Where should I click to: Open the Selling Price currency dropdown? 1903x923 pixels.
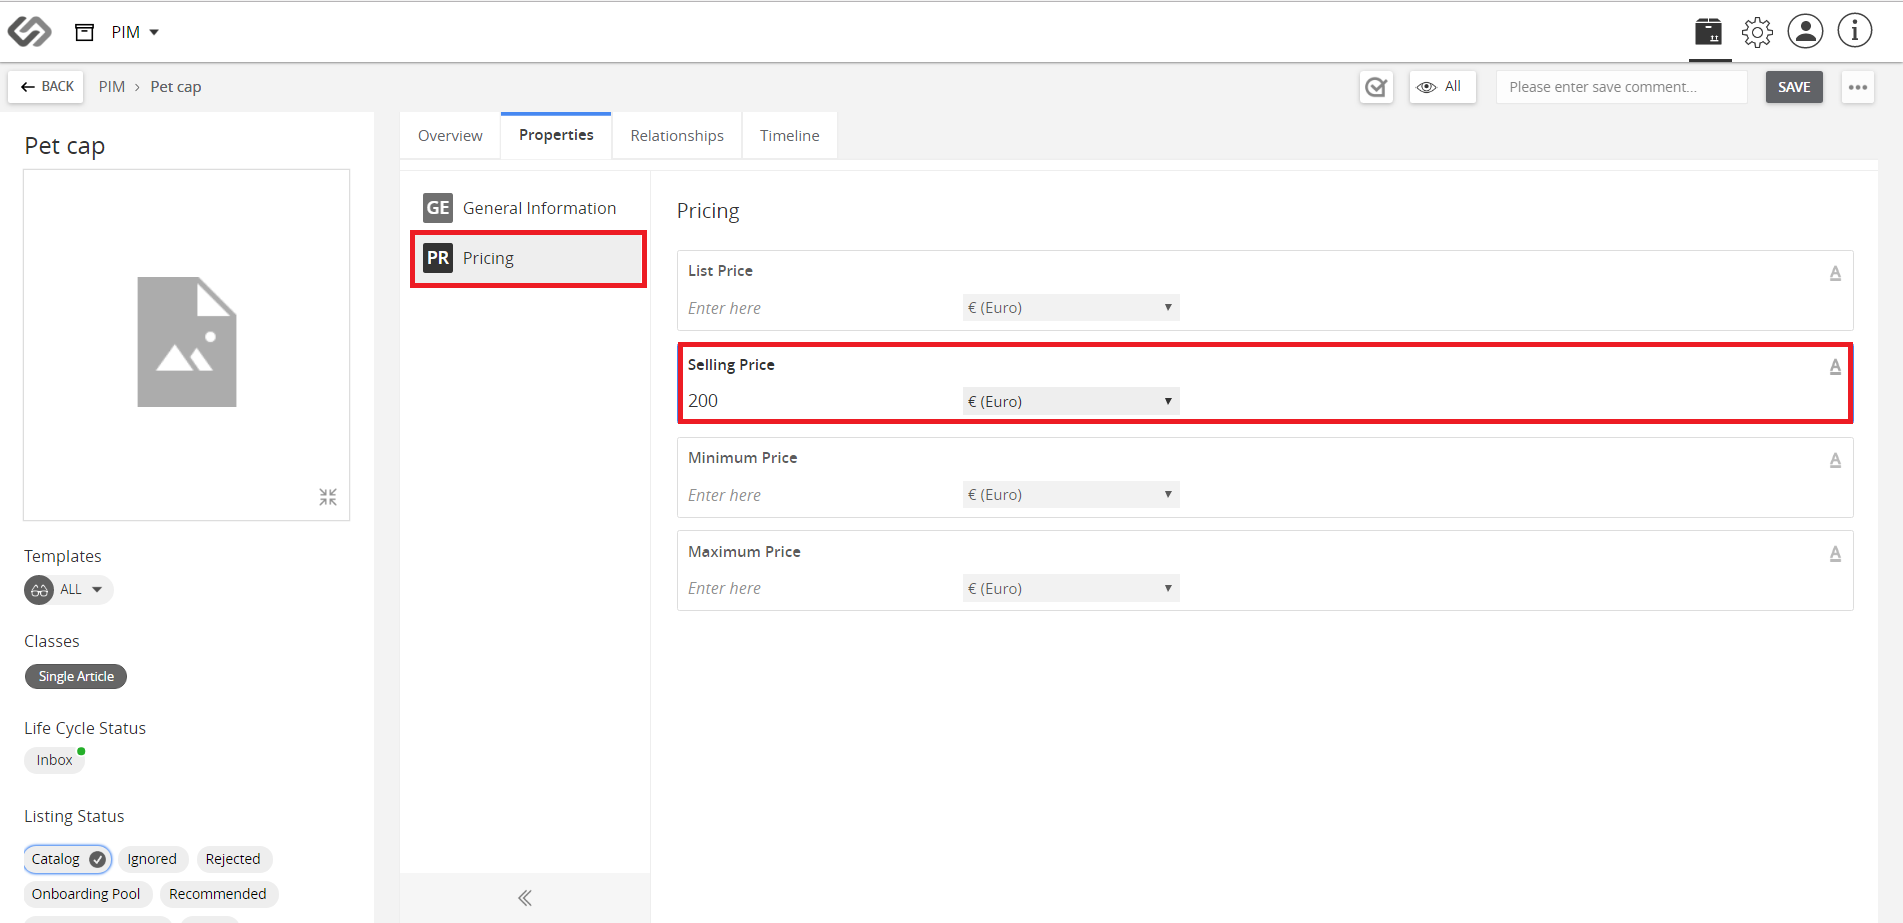(1071, 401)
